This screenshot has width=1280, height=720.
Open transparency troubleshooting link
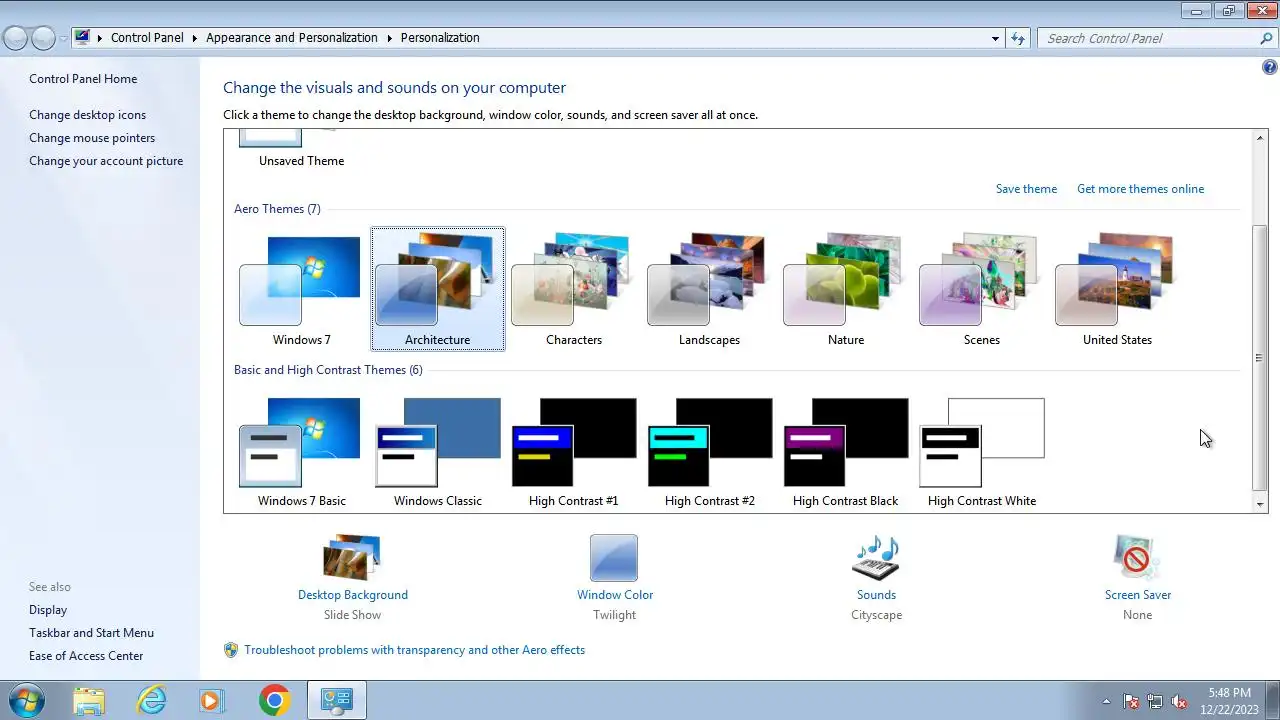tap(414, 650)
